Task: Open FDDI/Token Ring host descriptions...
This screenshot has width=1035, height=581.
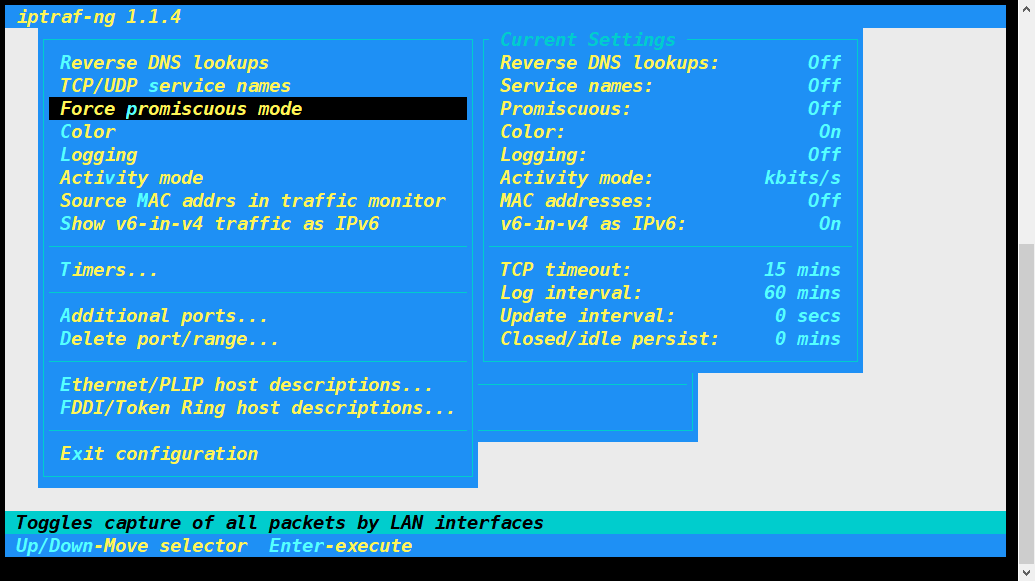Action: point(257,408)
